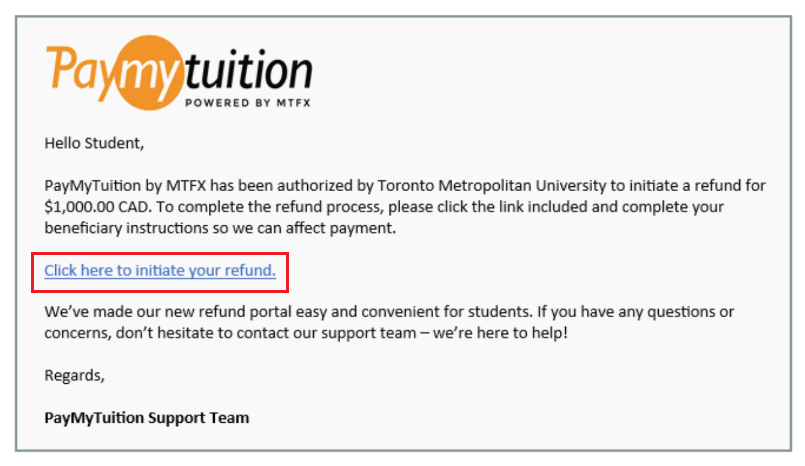Open the "Click here to initiate your refund" link
The image size is (805, 466).
[x=160, y=270]
